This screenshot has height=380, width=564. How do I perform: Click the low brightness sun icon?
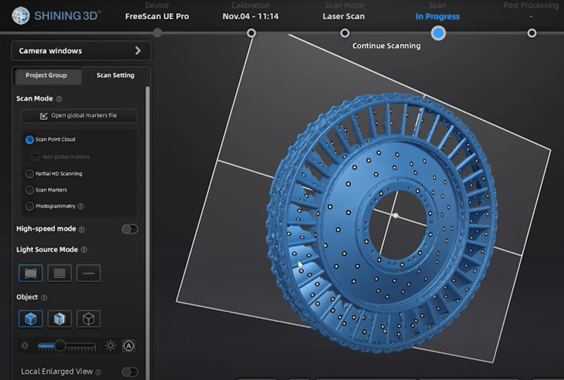click(25, 346)
